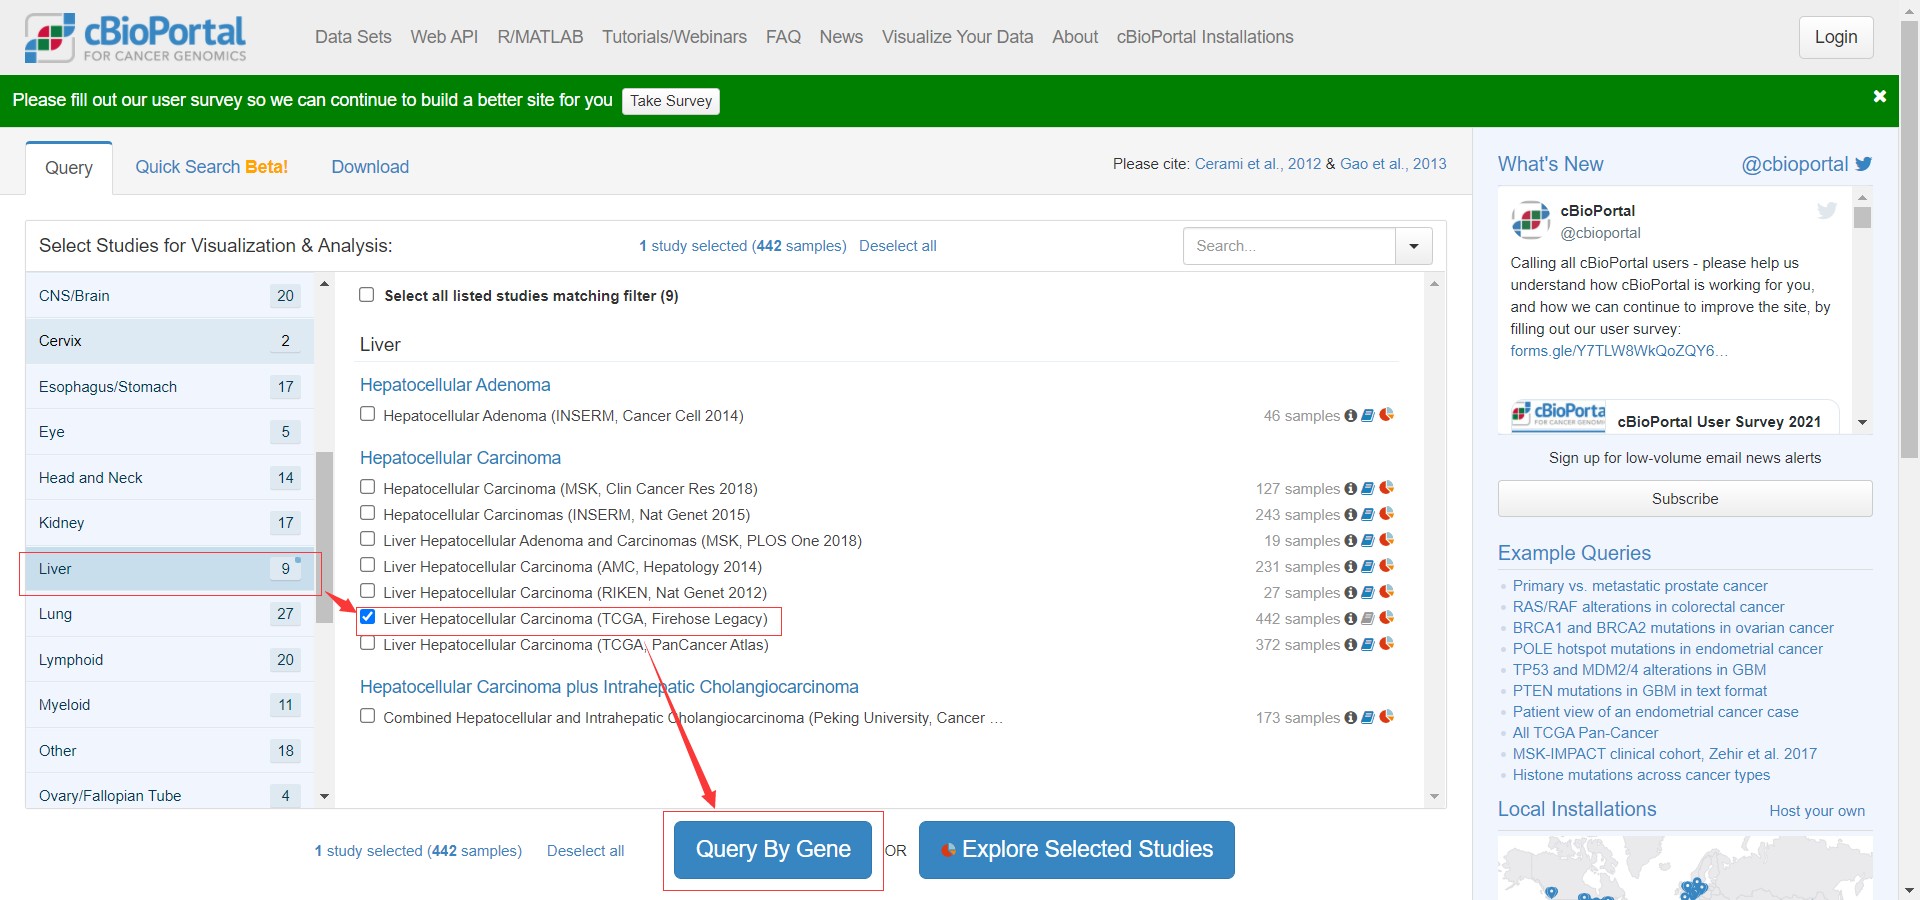1920x900 pixels.
Task: Open Tutorials/Webinars navigation item
Action: (674, 37)
